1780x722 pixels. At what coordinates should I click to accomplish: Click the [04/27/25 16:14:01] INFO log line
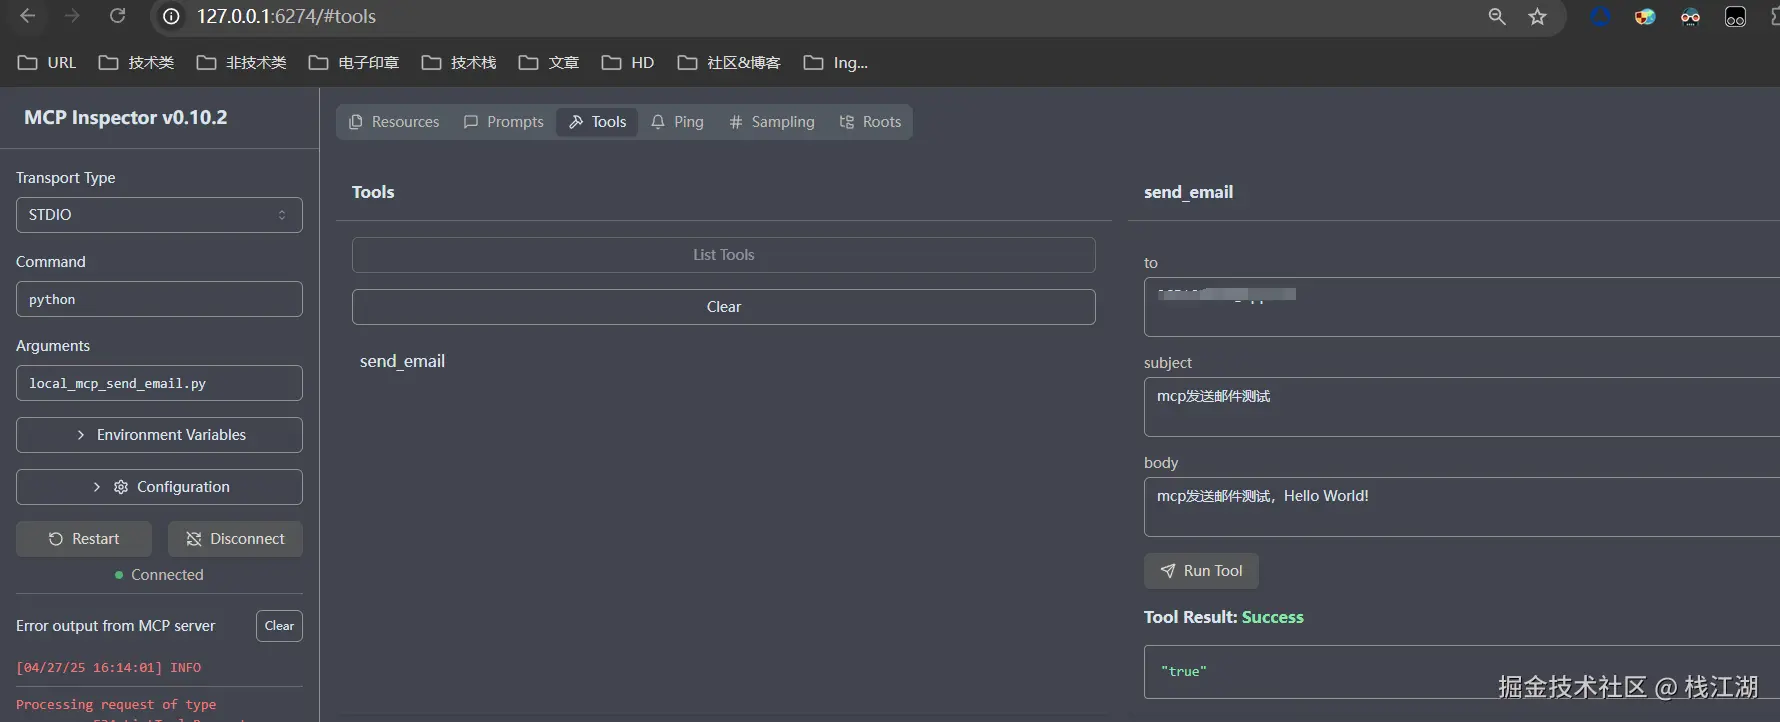[109, 667]
